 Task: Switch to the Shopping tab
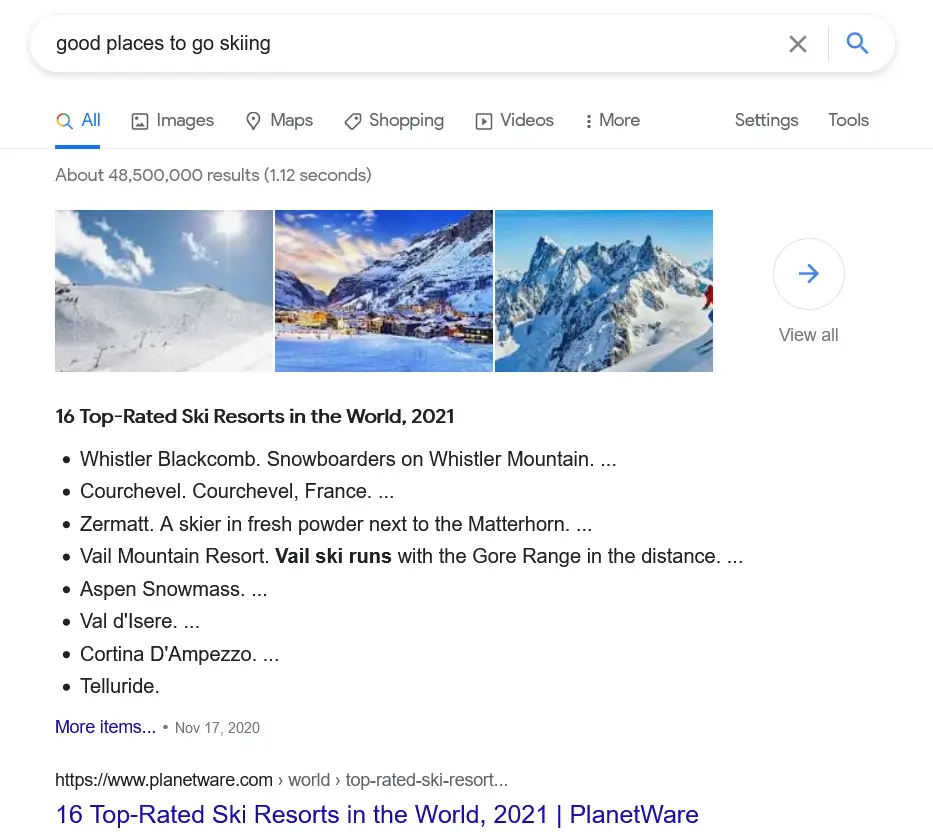pyautogui.click(x=394, y=120)
